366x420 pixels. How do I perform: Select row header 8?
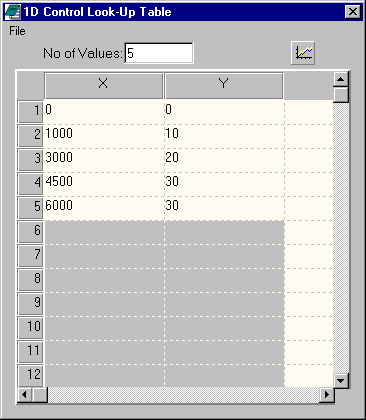coord(30,280)
